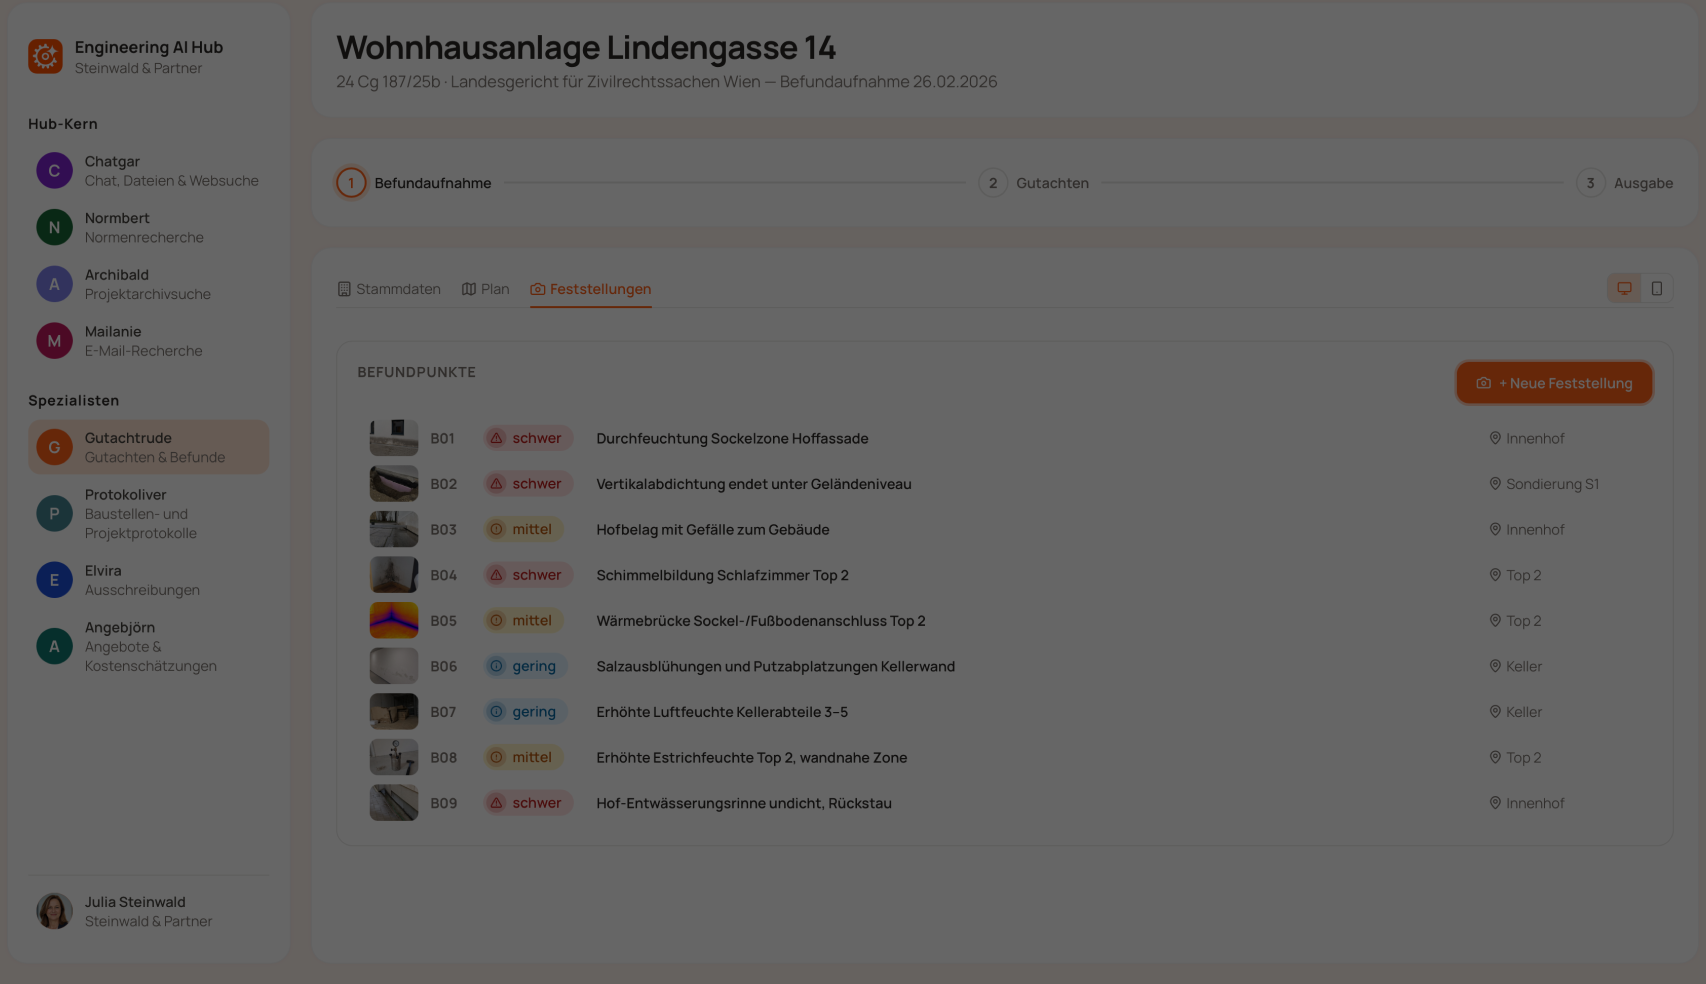
Task: Go to step 3 Ausgabe
Action: (x=1625, y=183)
